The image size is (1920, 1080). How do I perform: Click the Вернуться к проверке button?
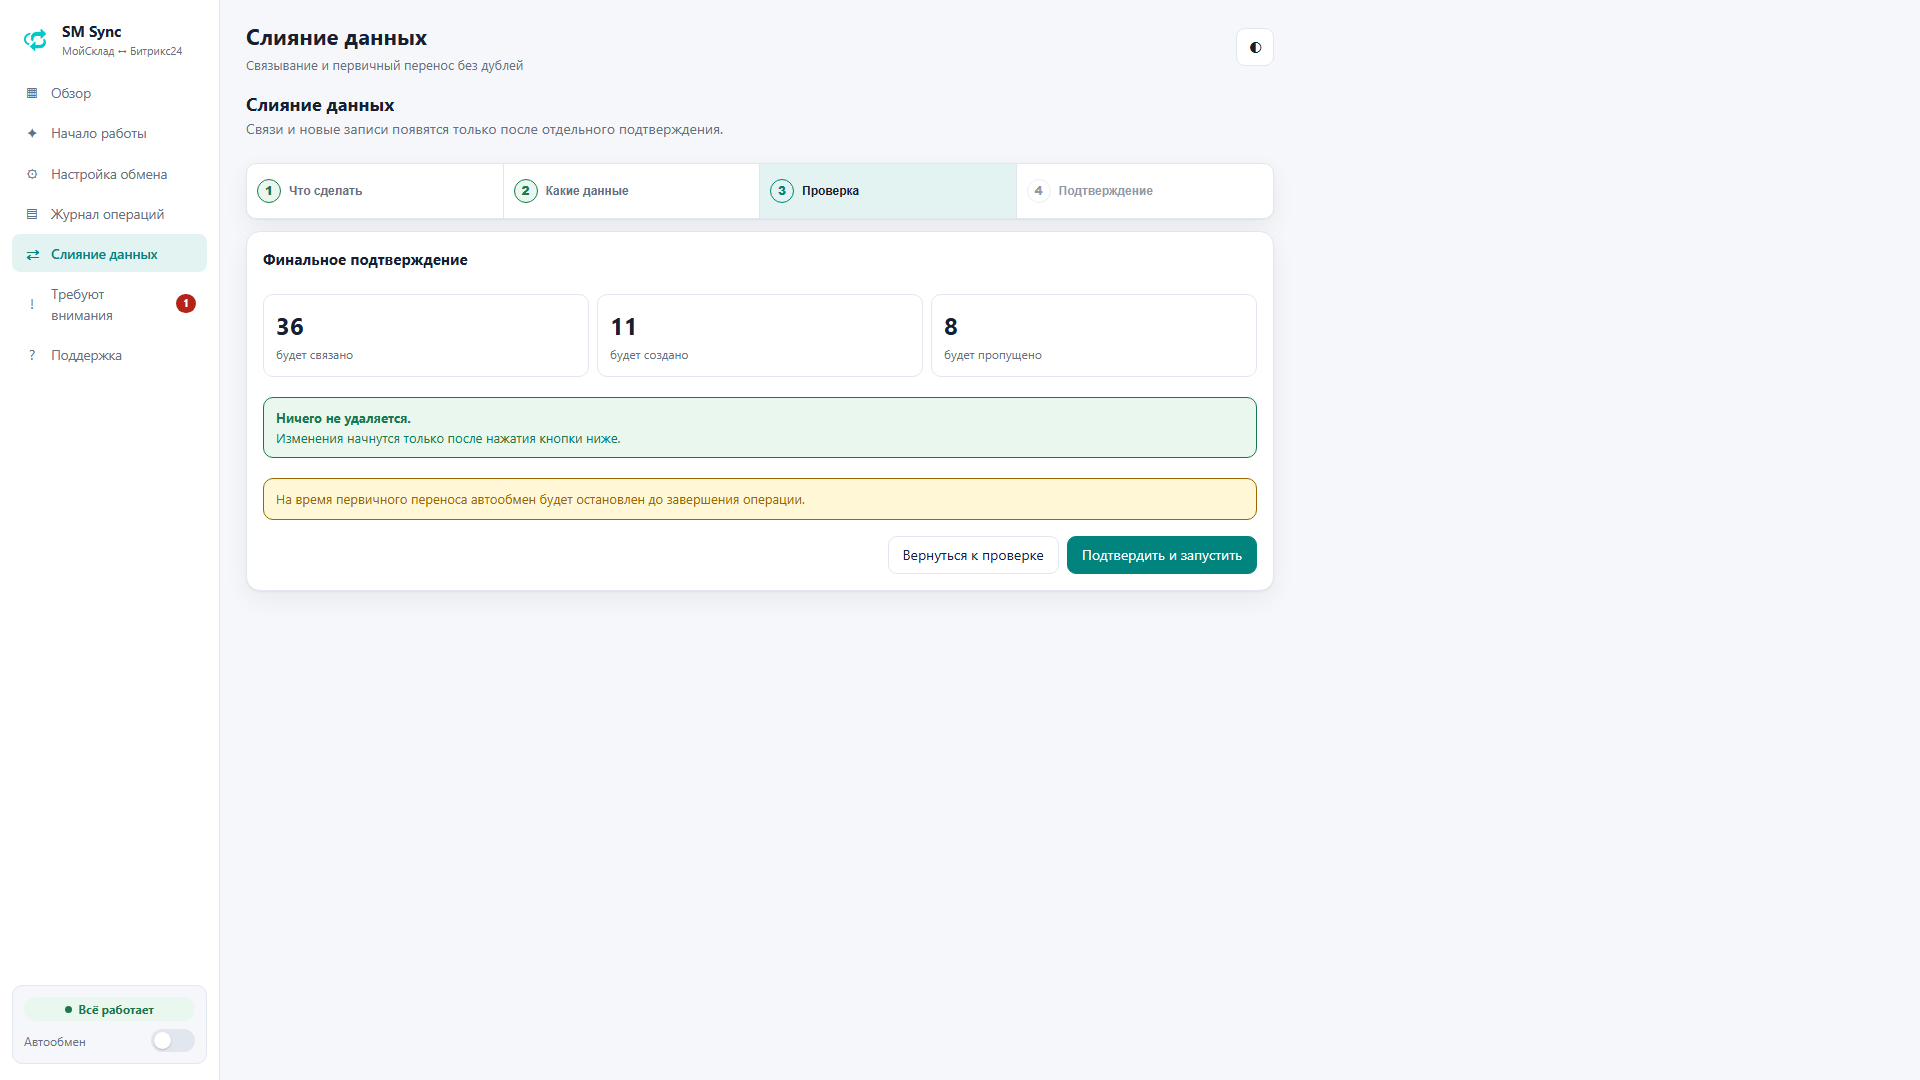click(973, 555)
